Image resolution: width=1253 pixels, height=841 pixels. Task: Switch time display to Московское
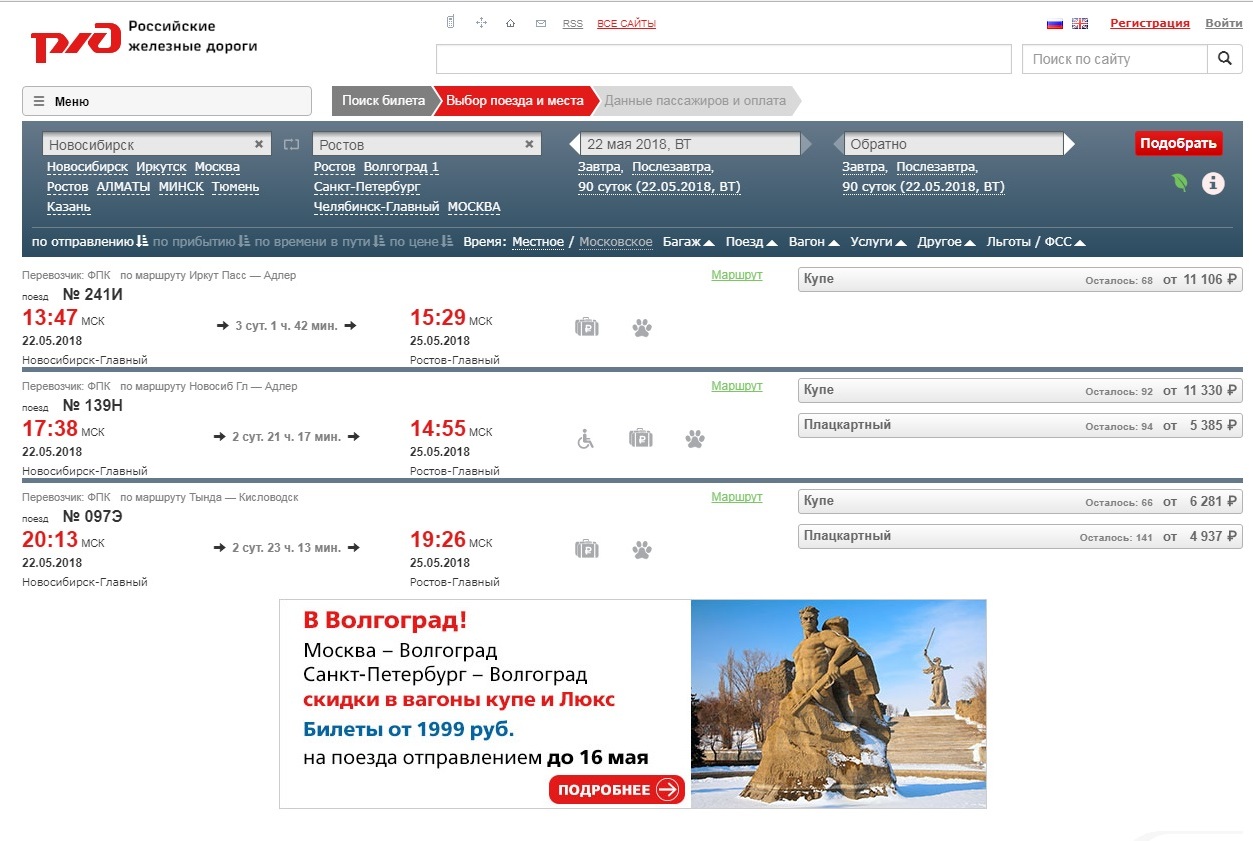coord(615,242)
